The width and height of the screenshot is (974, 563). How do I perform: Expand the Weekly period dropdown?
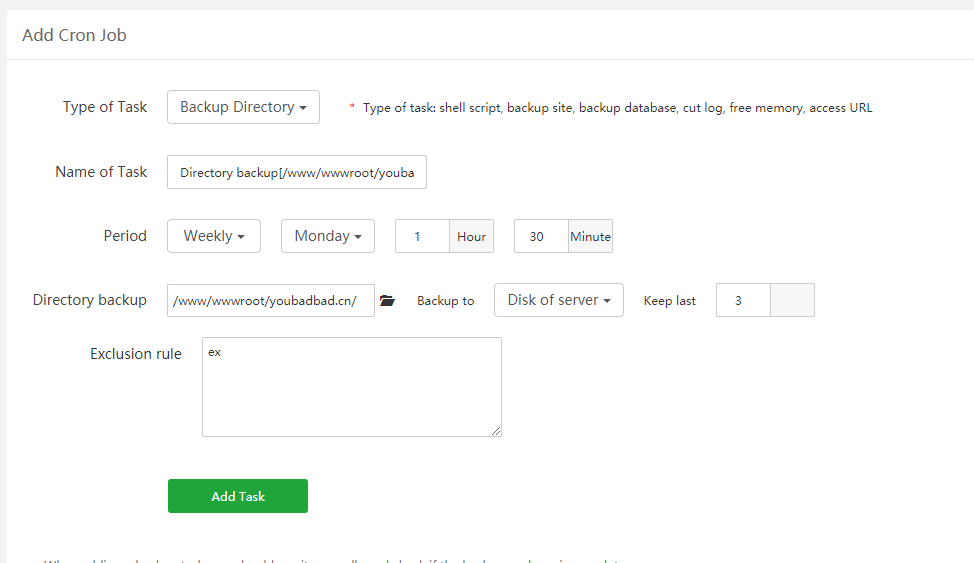tap(214, 236)
